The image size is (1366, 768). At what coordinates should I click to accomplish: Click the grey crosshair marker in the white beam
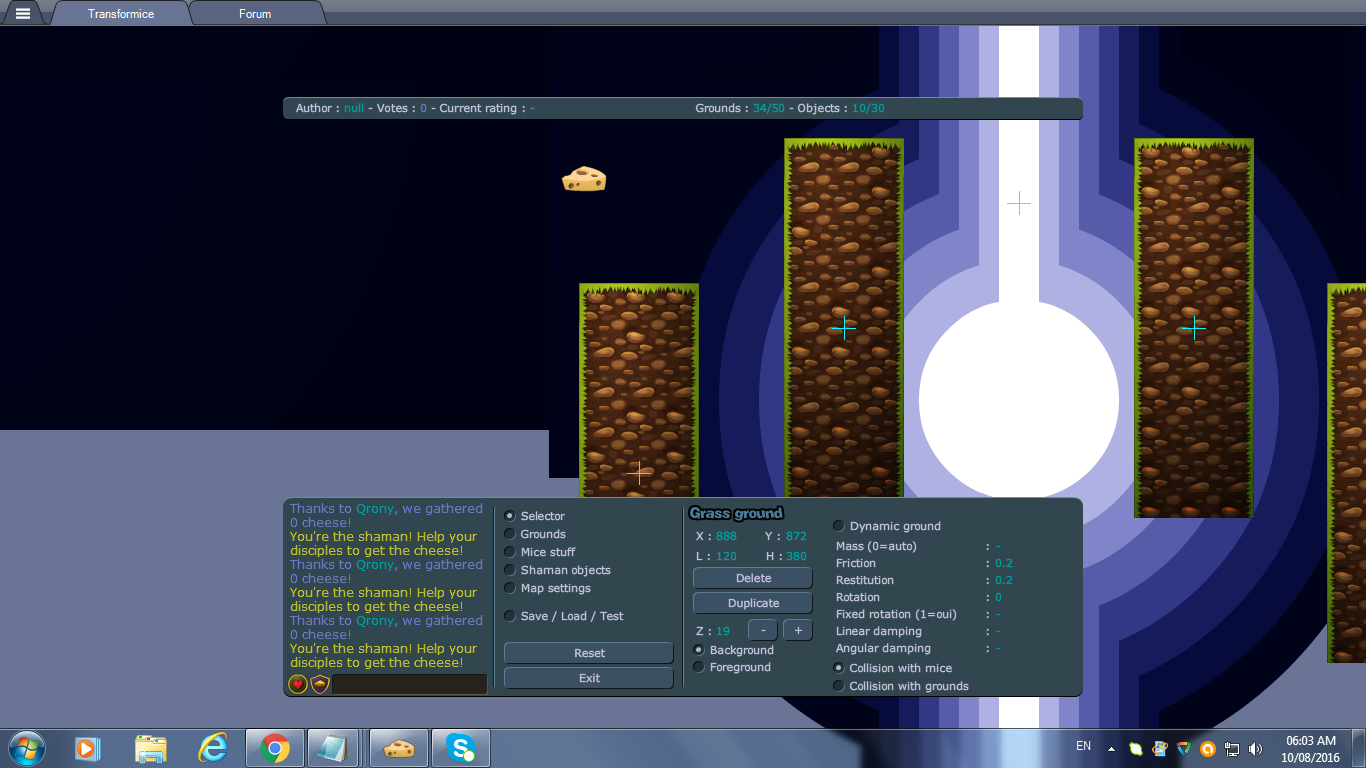click(x=1019, y=203)
